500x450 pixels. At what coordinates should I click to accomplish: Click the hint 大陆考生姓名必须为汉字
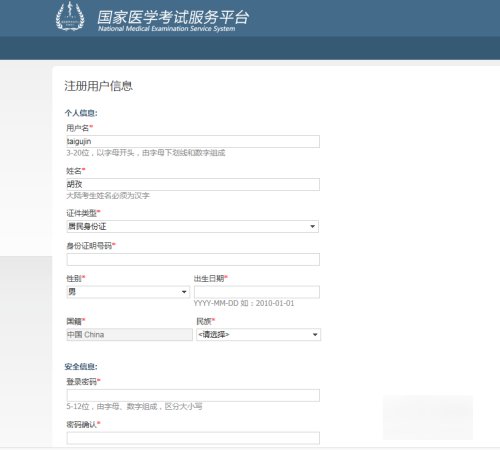(x=108, y=196)
